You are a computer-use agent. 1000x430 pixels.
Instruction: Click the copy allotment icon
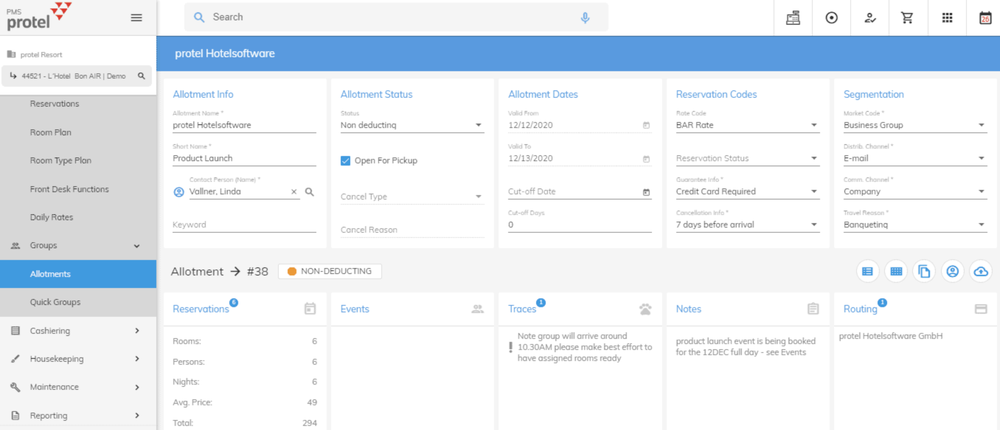924,272
